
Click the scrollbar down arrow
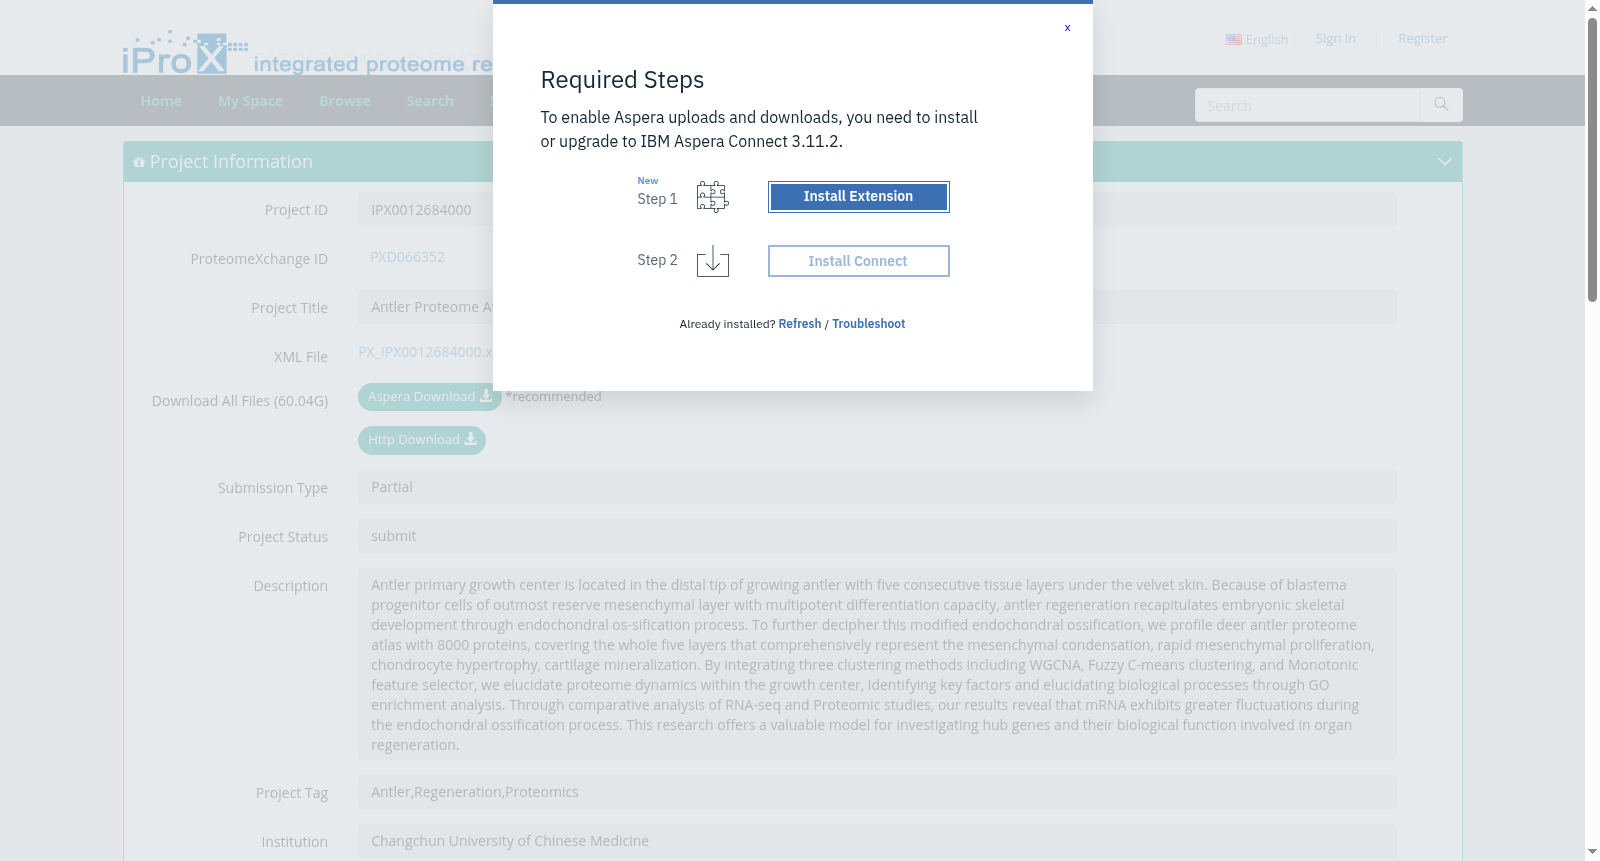pyautogui.click(x=1592, y=852)
